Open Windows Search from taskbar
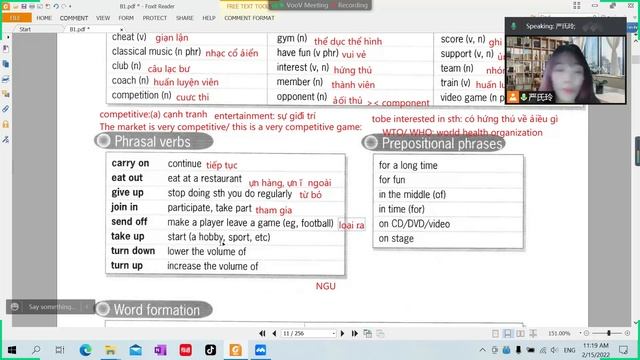 pos(36,350)
